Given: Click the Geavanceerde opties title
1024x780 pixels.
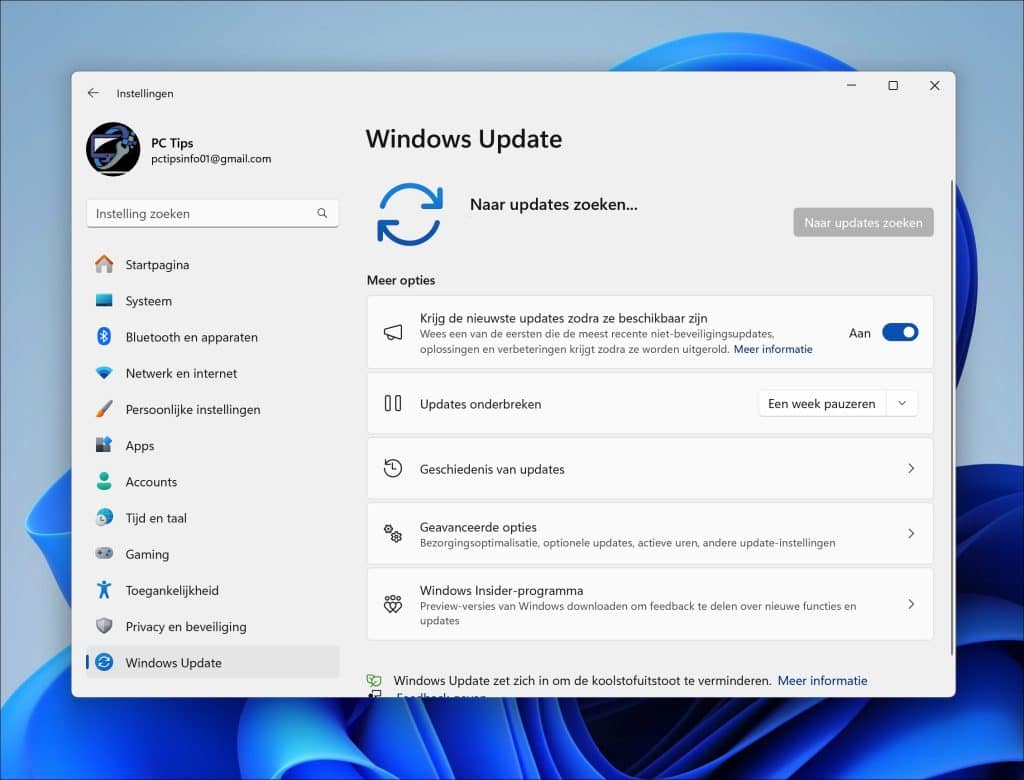Looking at the screenshot, I should pos(478,527).
